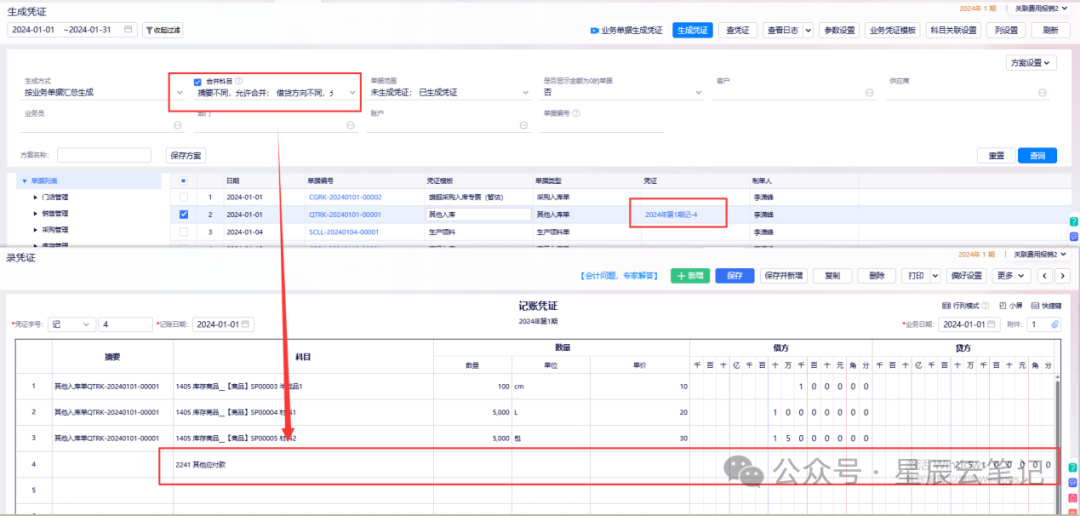Click the 刷新 button

(x=1050, y=30)
